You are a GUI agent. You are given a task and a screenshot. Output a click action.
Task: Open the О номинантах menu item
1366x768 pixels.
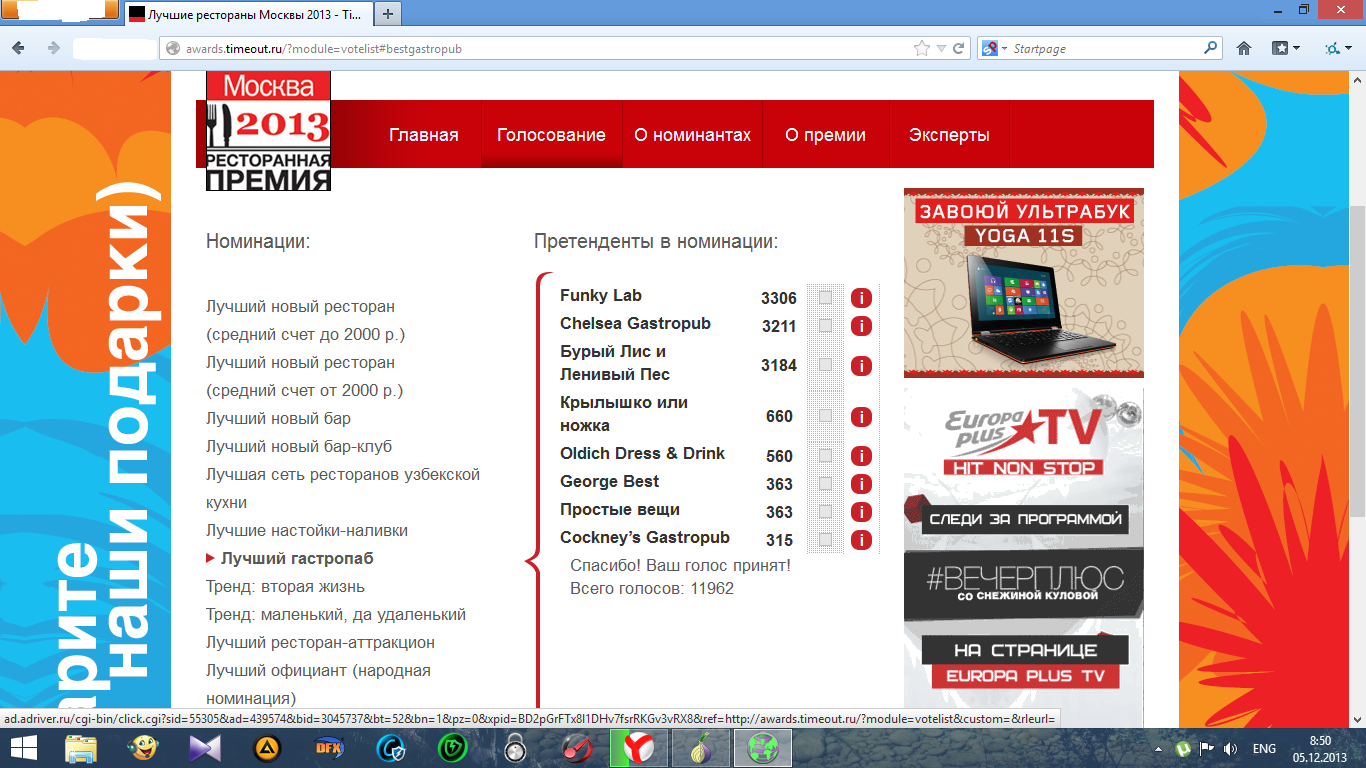tap(692, 135)
